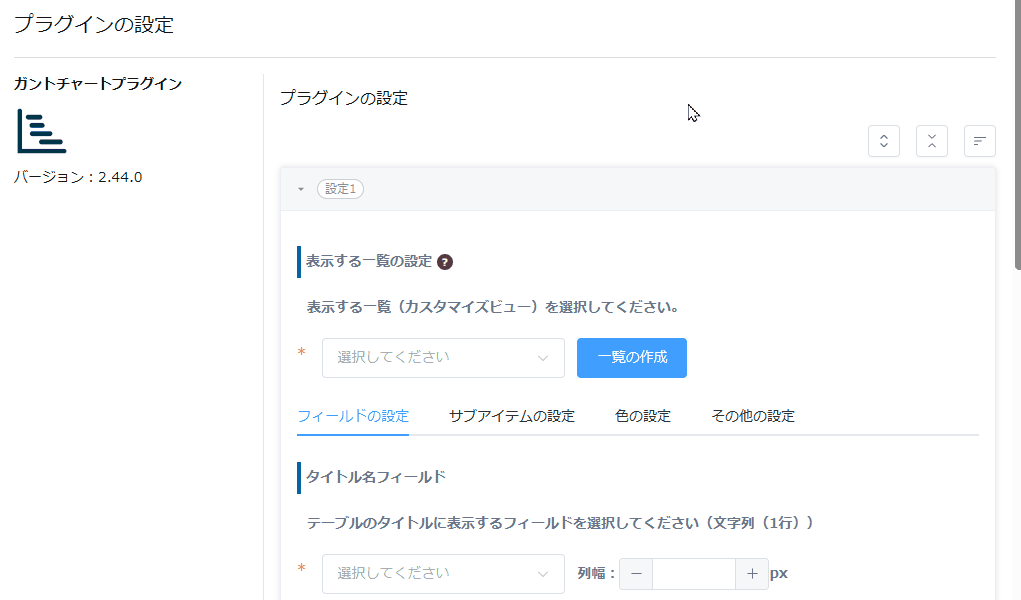The width and height of the screenshot is (1021, 600).
Task: Open the title field selection dropdown
Action: coord(443,573)
